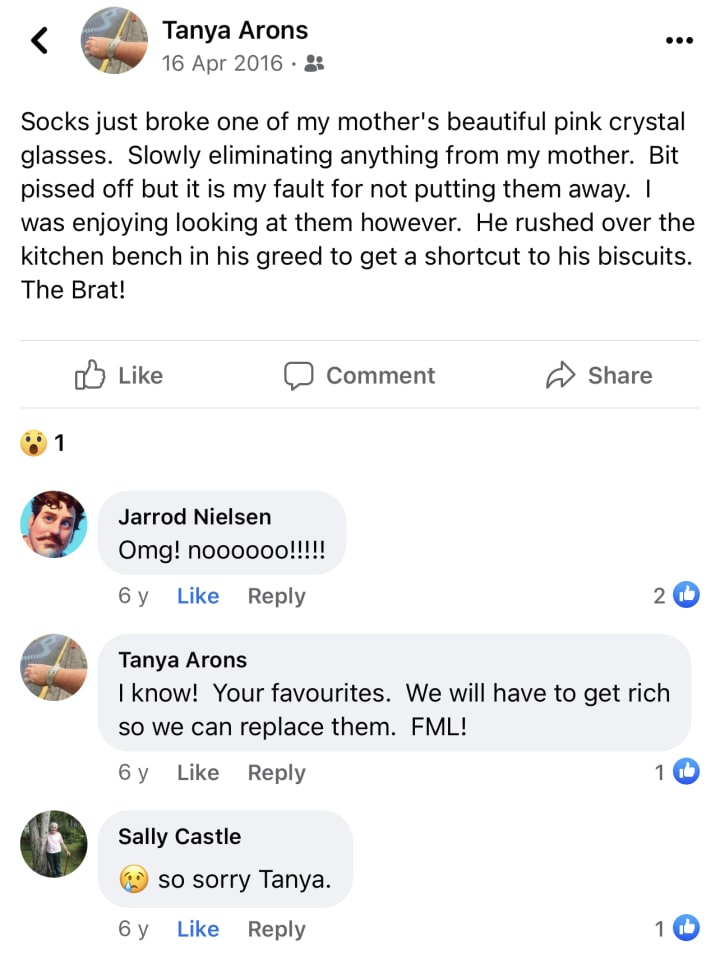Screen dimensions: 720x959
Task: Share the post using Share arrow
Action: pyautogui.click(x=599, y=375)
